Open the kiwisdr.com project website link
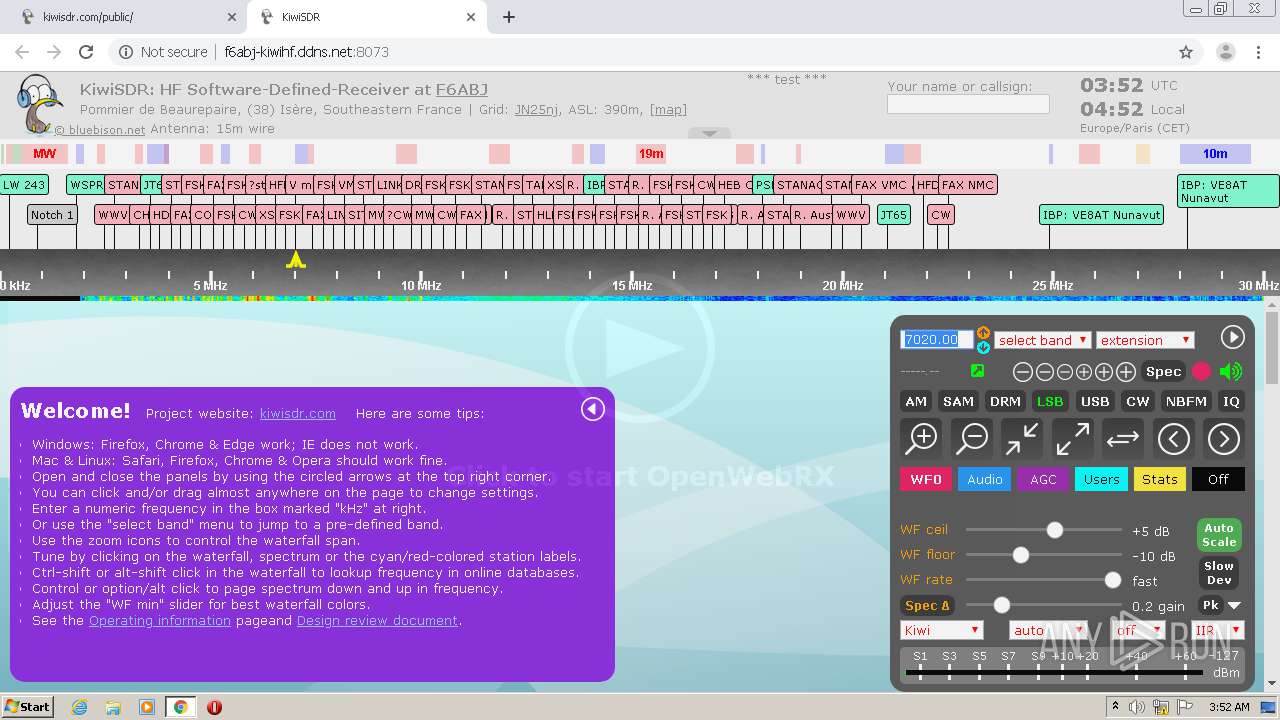 298,413
